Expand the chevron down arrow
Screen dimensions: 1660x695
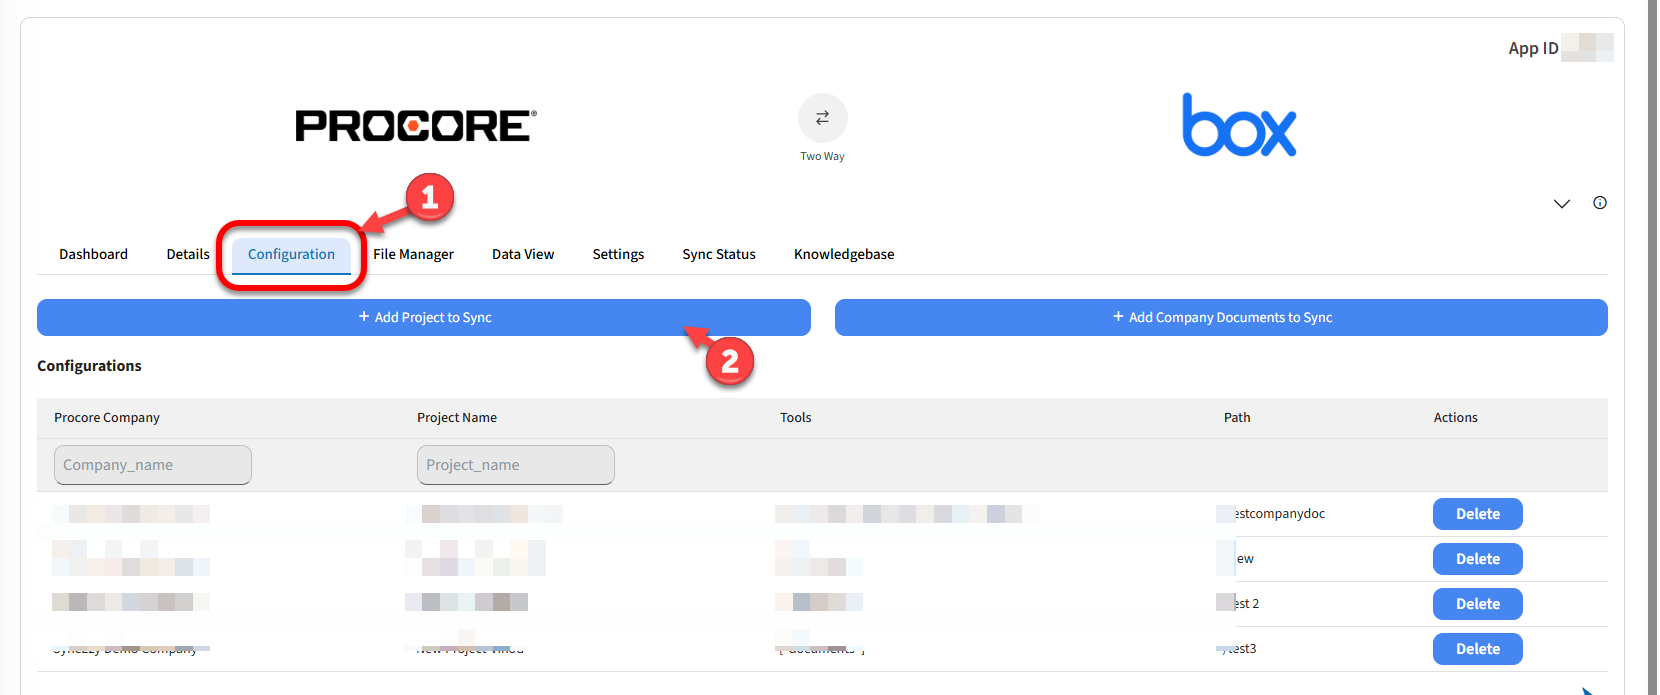(1561, 204)
